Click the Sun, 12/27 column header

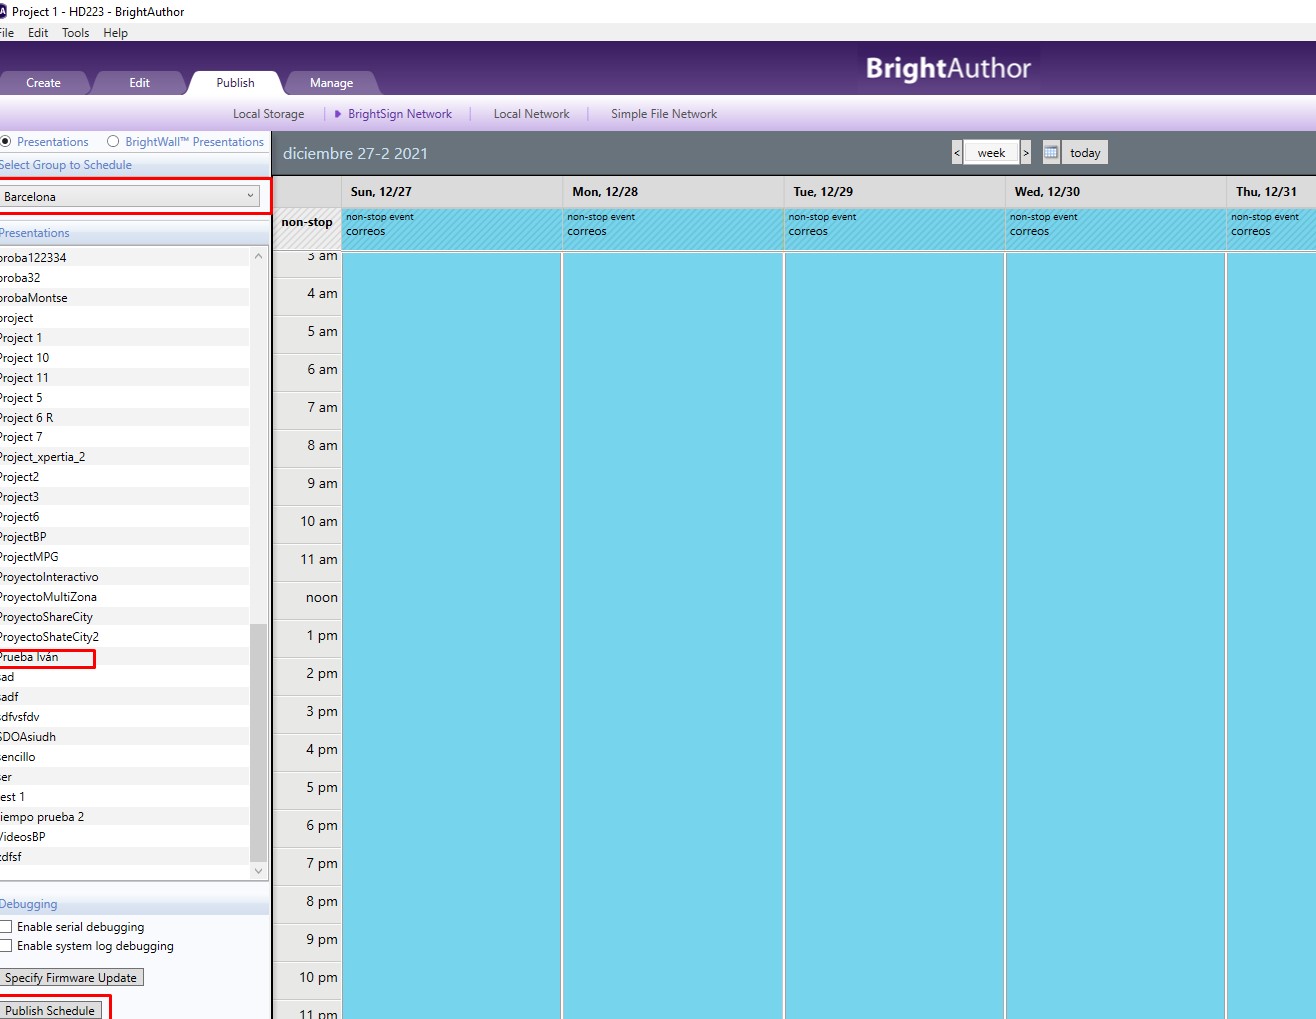pos(452,192)
